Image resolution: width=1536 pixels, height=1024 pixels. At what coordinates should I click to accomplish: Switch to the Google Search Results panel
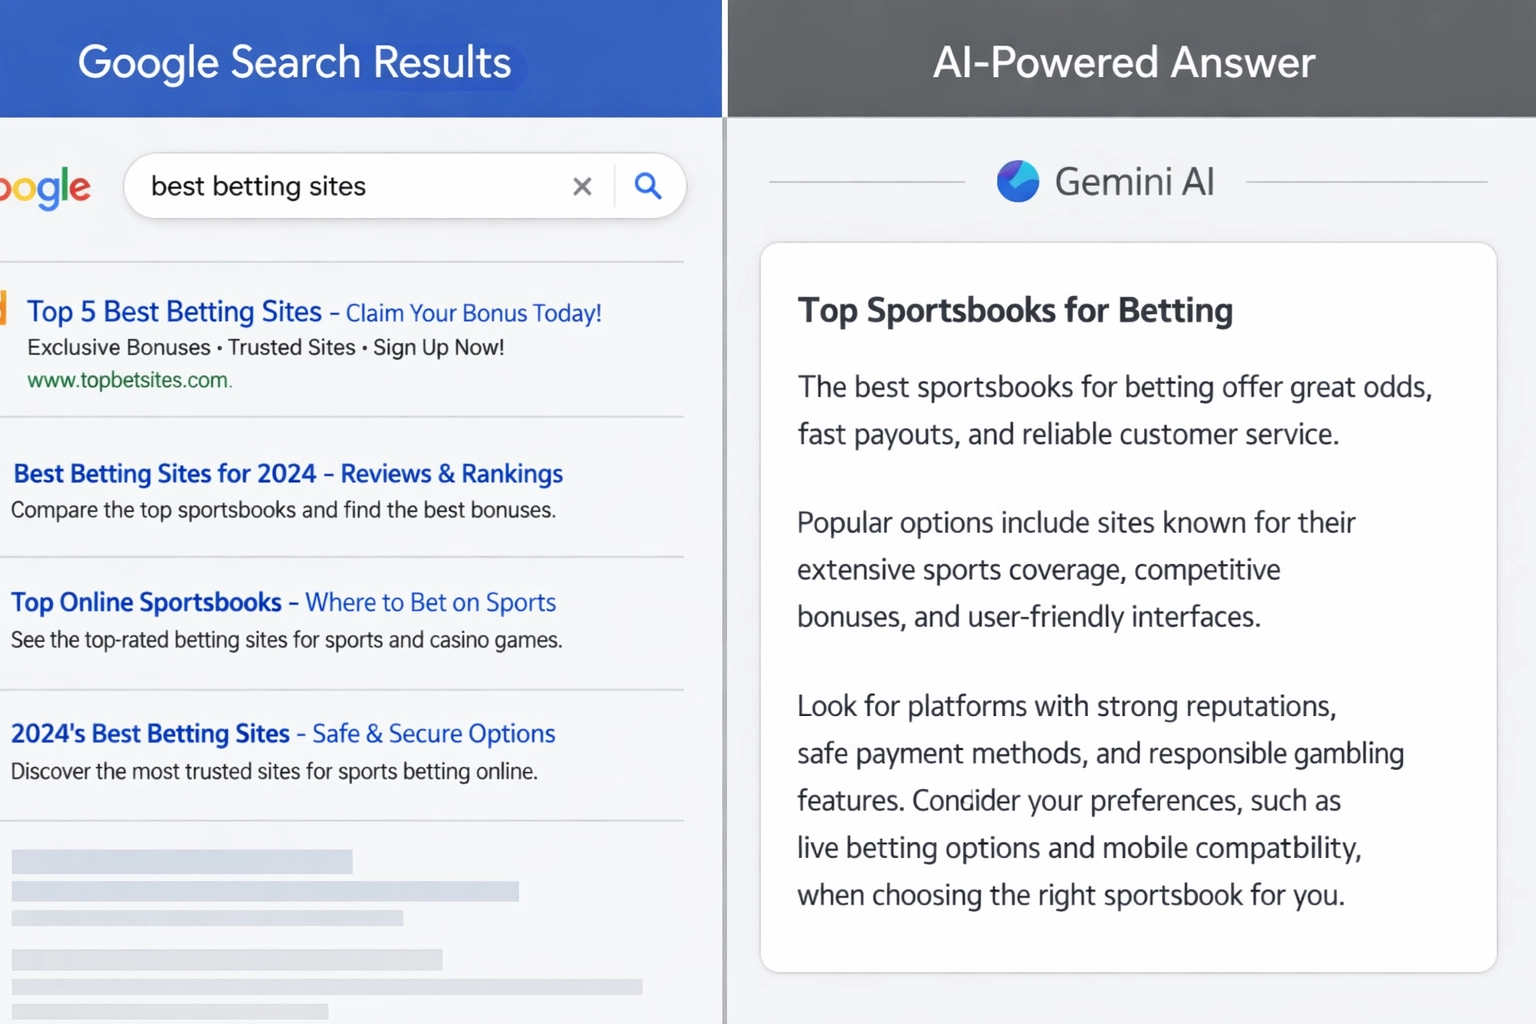pyautogui.click(x=295, y=61)
